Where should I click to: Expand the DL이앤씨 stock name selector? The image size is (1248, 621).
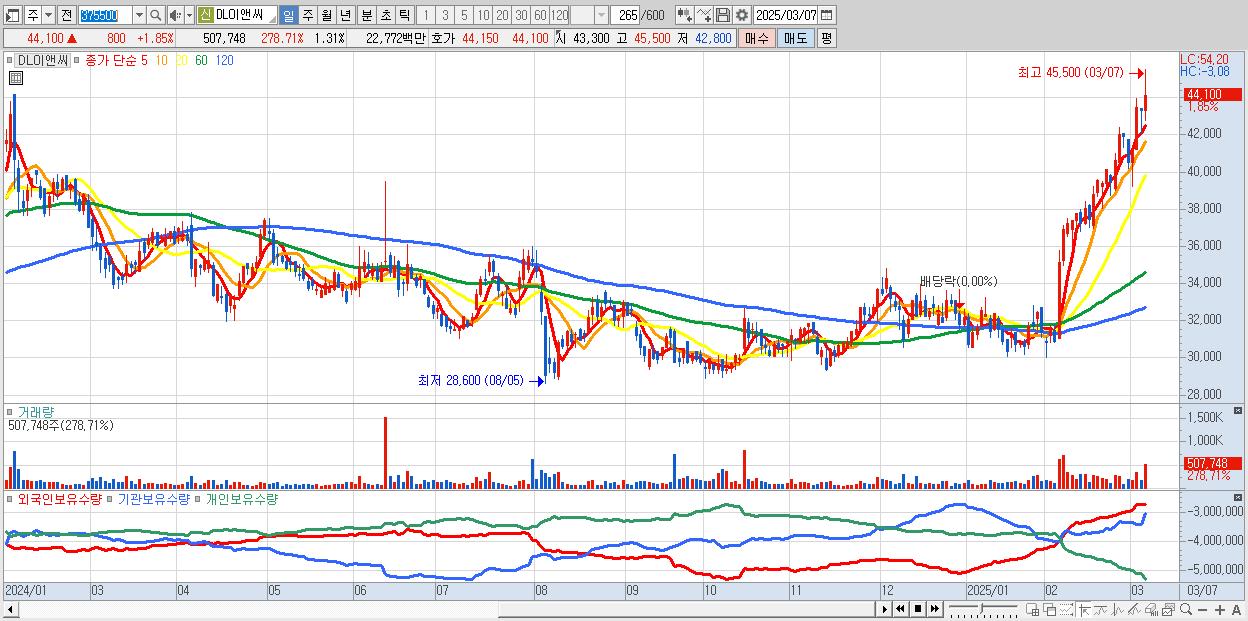[271, 19]
